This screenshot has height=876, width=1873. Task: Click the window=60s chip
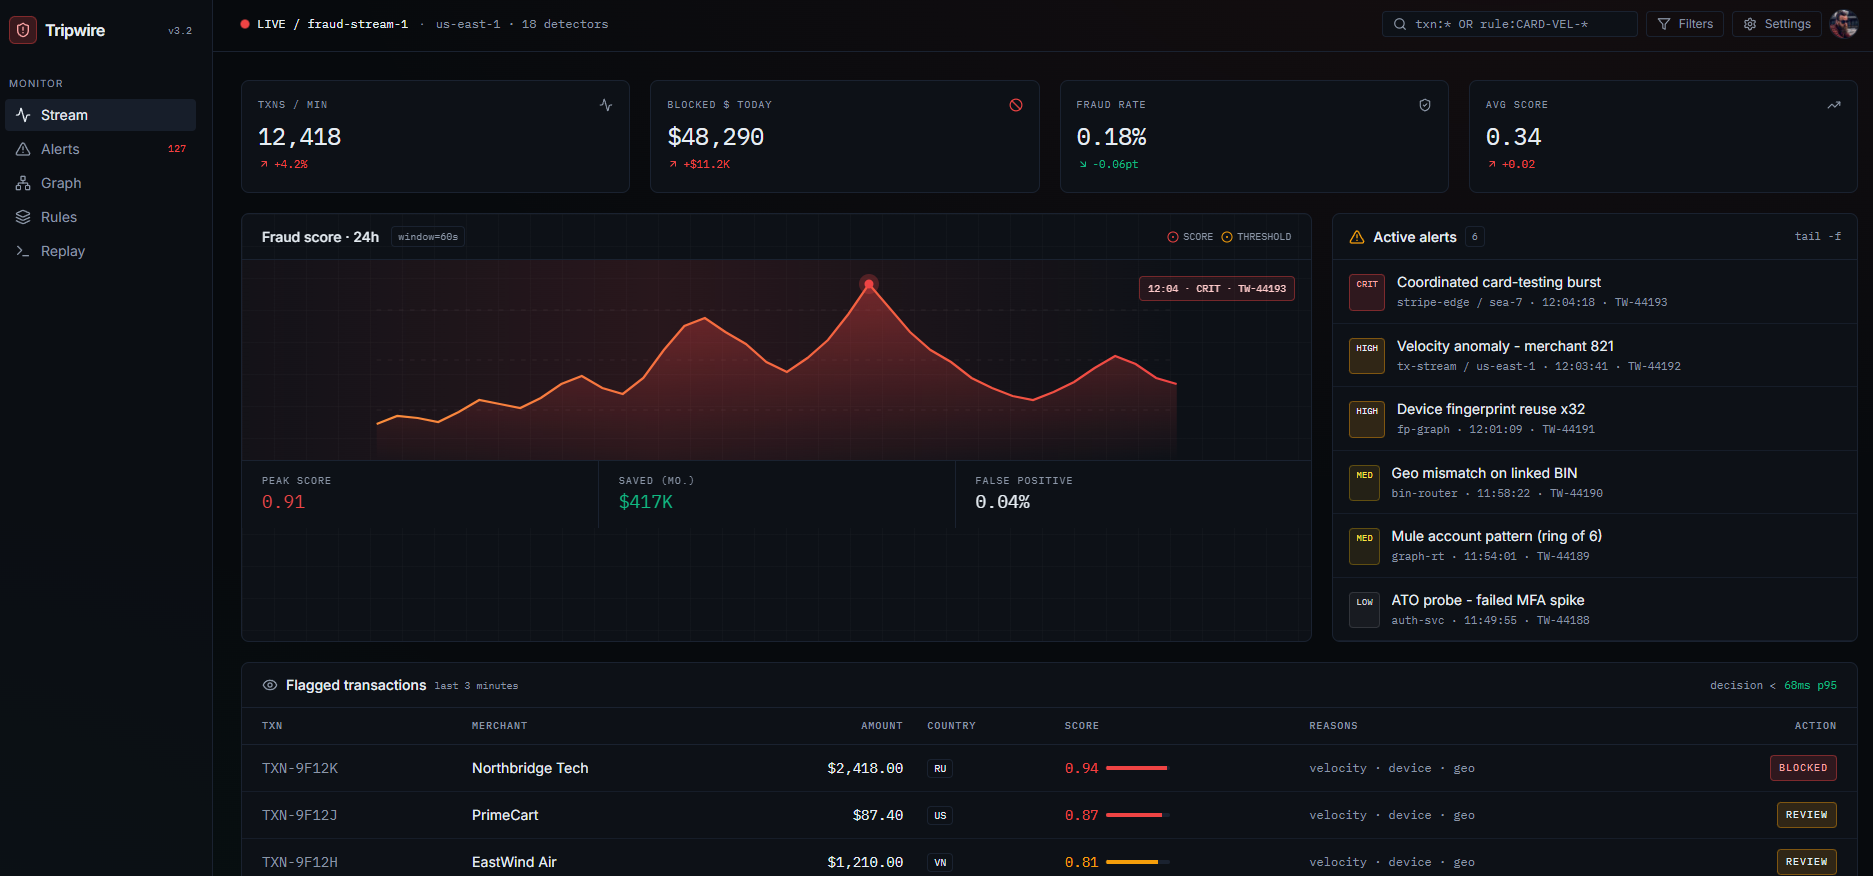428,237
